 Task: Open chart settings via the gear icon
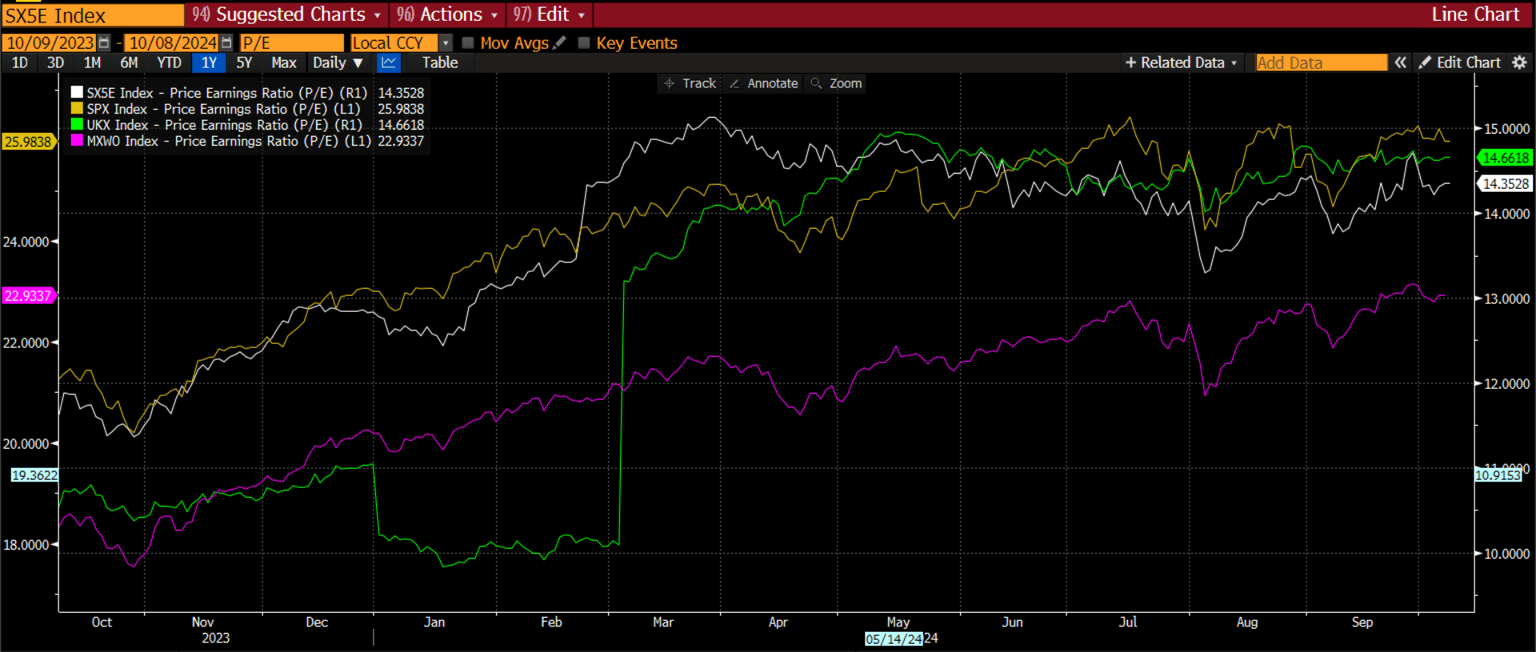click(1520, 62)
